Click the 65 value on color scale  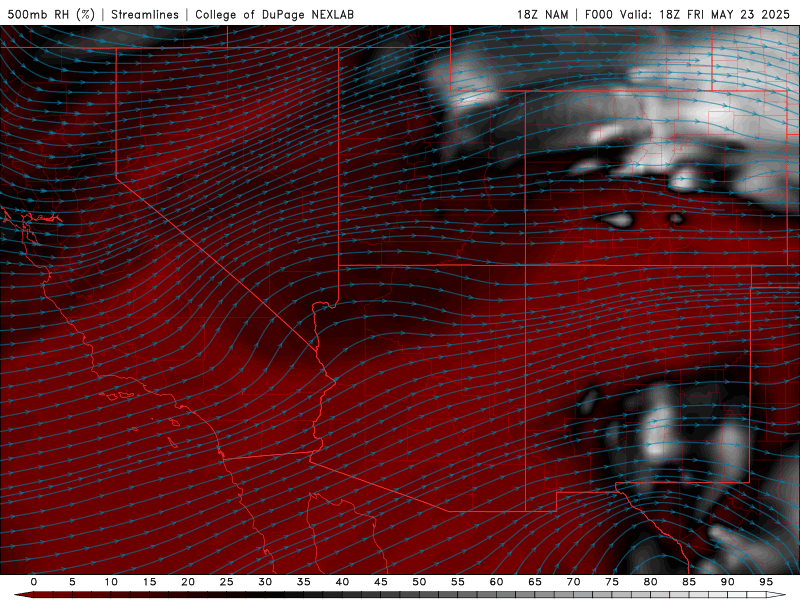(535, 582)
